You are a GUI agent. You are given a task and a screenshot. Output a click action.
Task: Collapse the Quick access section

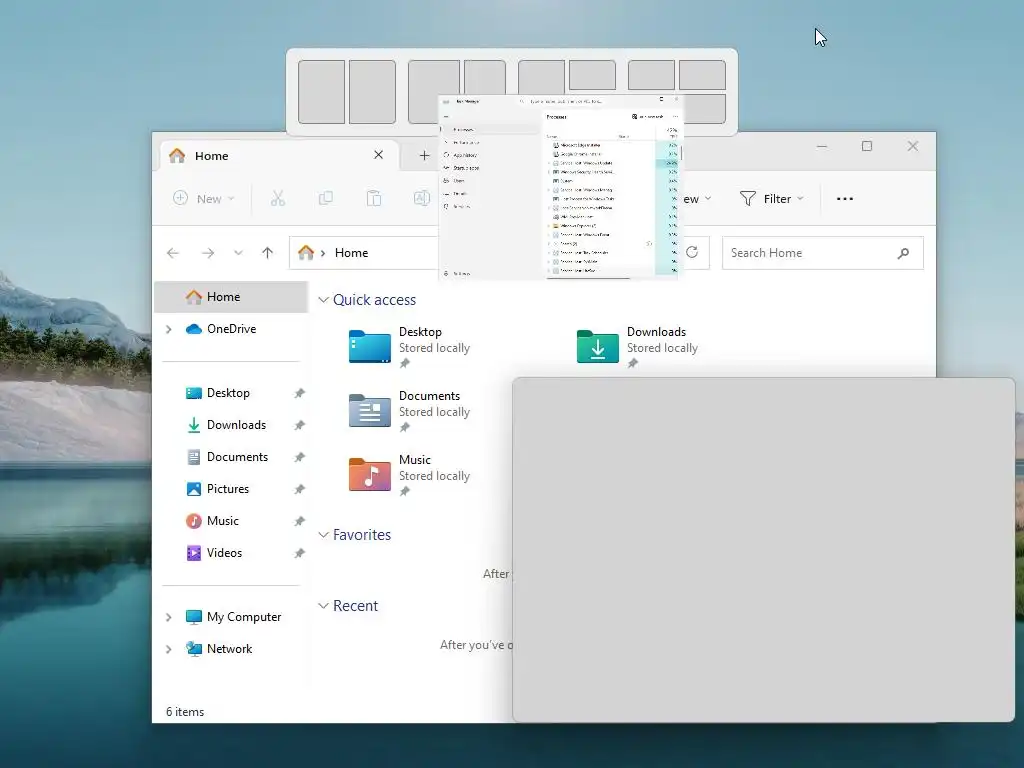[x=323, y=300]
